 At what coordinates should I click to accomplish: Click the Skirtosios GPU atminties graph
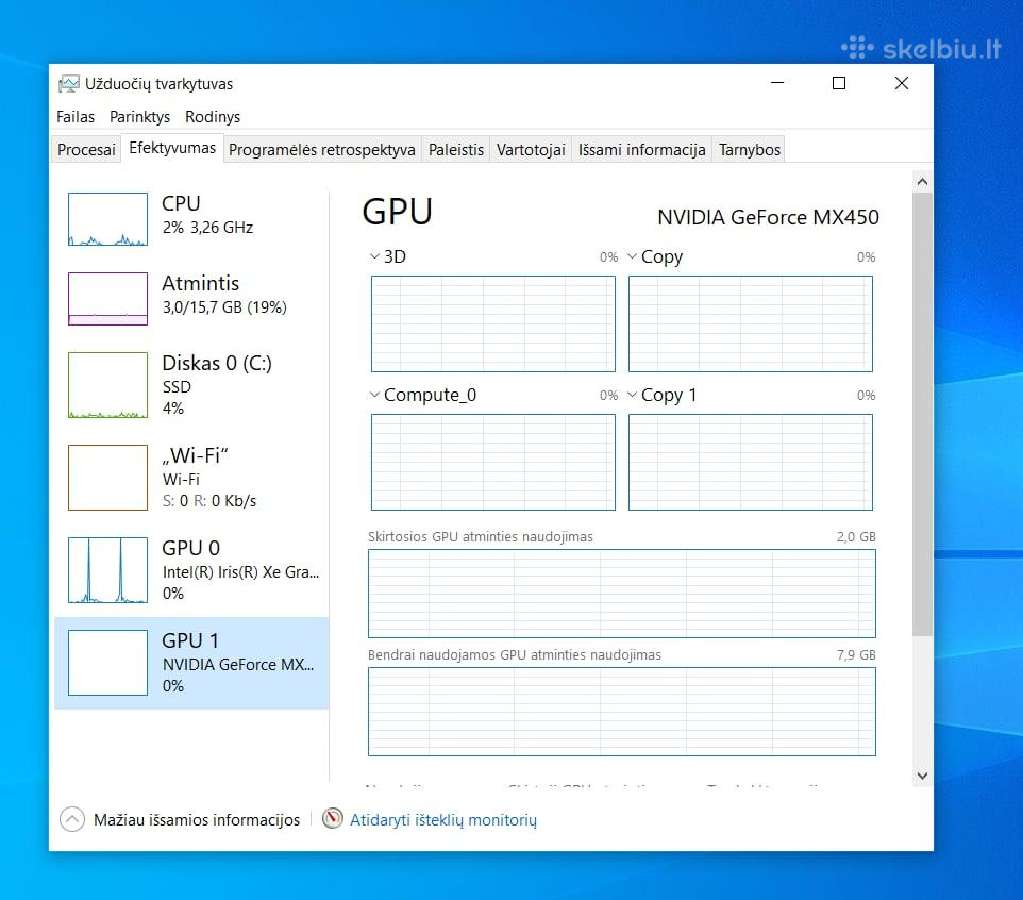[x=622, y=593]
